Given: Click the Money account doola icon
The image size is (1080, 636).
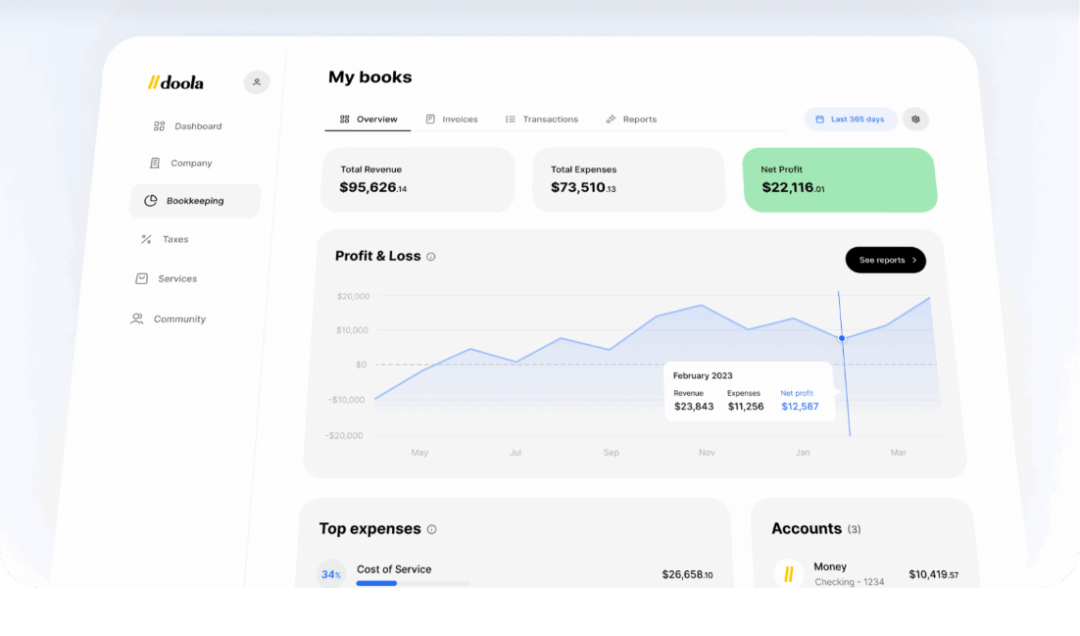Looking at the screenshot, I should [x=789, y=573].
